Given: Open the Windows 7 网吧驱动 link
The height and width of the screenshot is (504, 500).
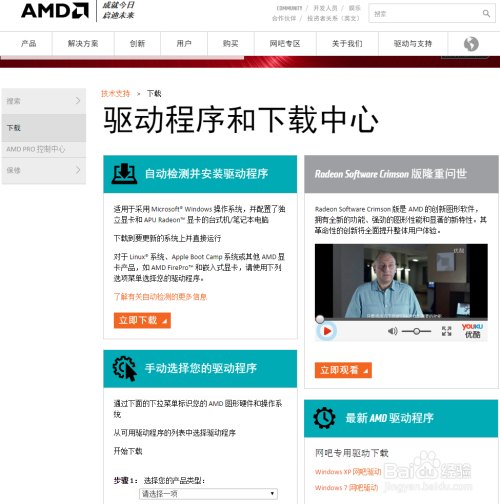Looking at the screenshot, I should click(347, 488).
